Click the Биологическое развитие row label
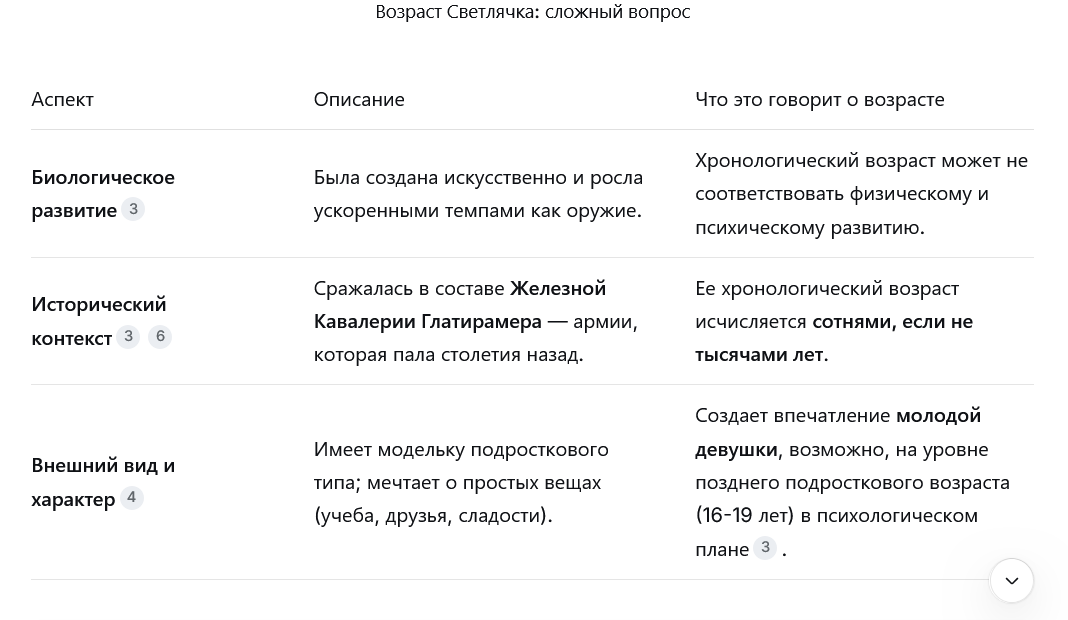The height and width of the screenshot is (620, 1068). (x=103, y=193)
